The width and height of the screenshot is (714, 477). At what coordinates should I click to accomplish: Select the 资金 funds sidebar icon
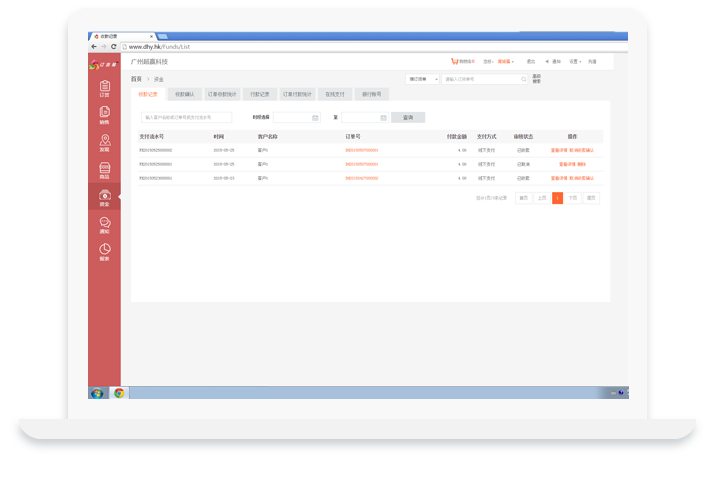point(104,197)
